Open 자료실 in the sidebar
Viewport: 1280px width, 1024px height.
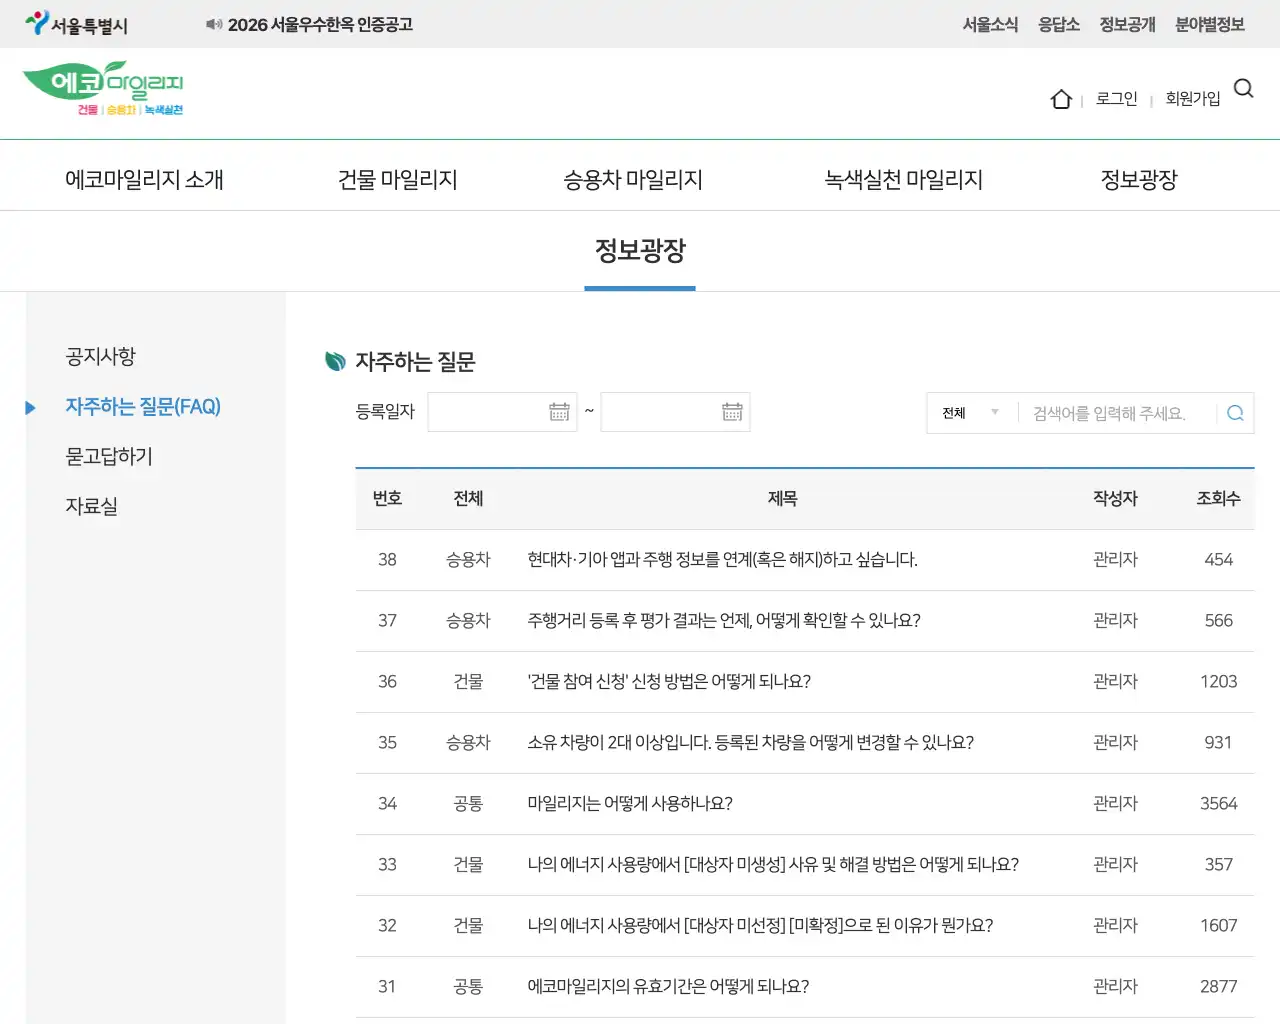[x=91, y=507]
